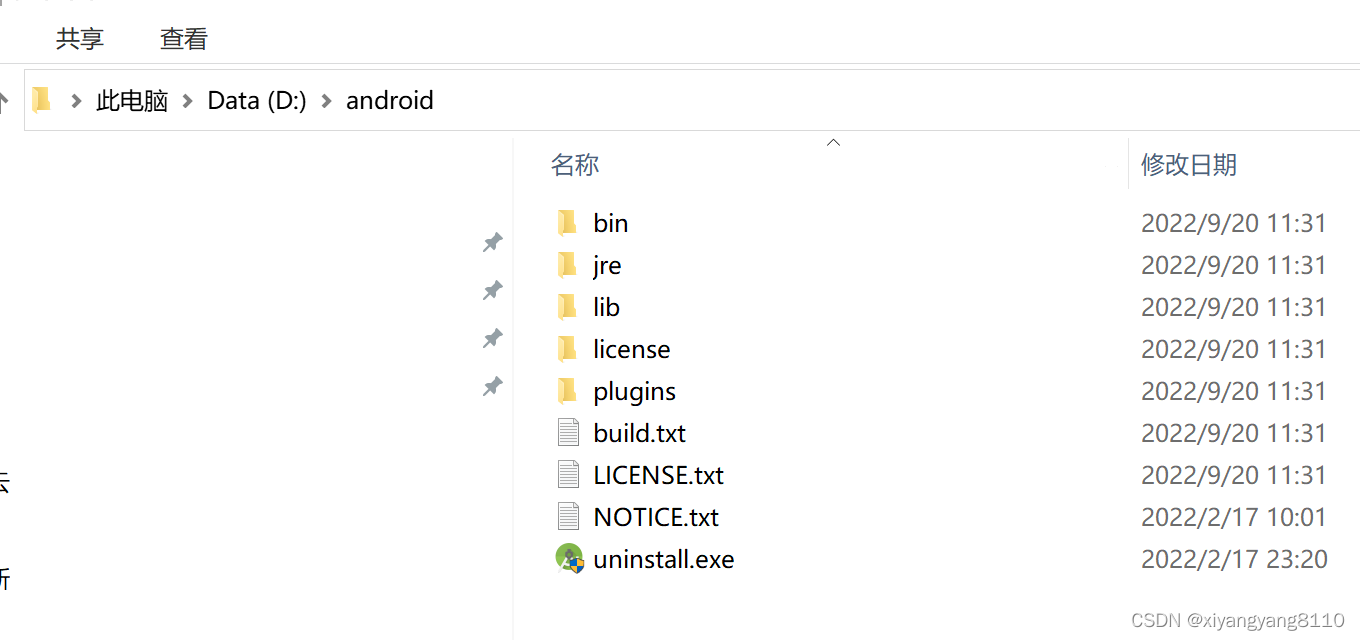Open the jre folder

606,264
